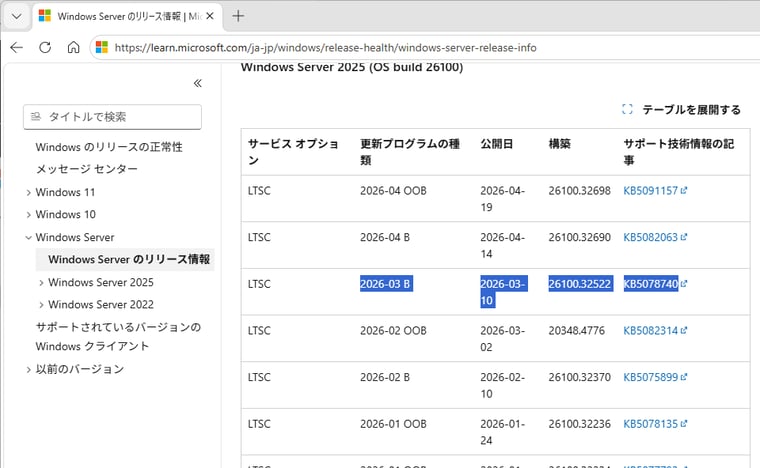Open Windows のリリースの正常性 page

point(109,147)
